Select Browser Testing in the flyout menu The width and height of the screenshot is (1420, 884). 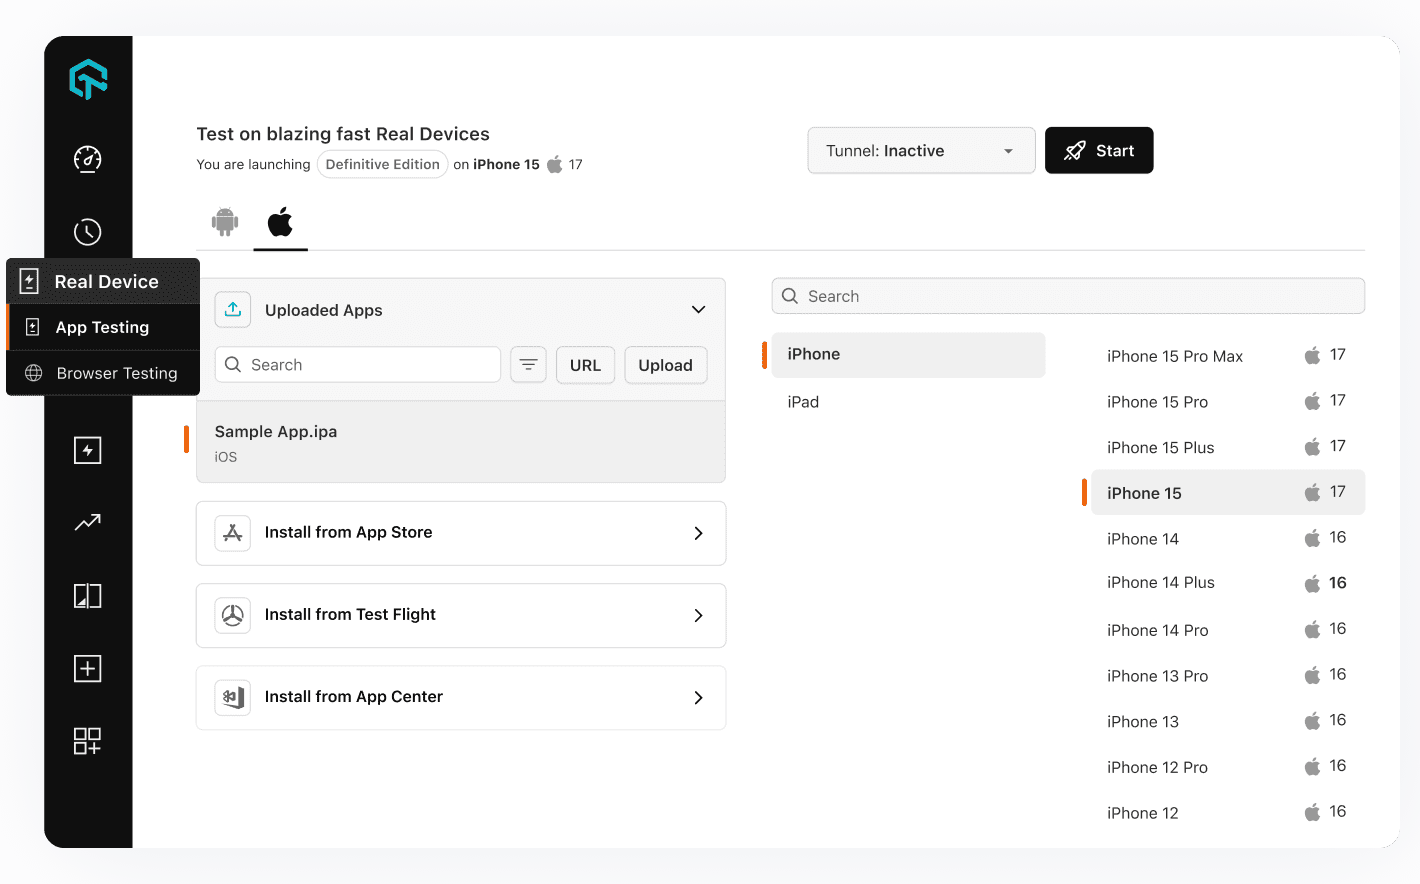point(116,373)
